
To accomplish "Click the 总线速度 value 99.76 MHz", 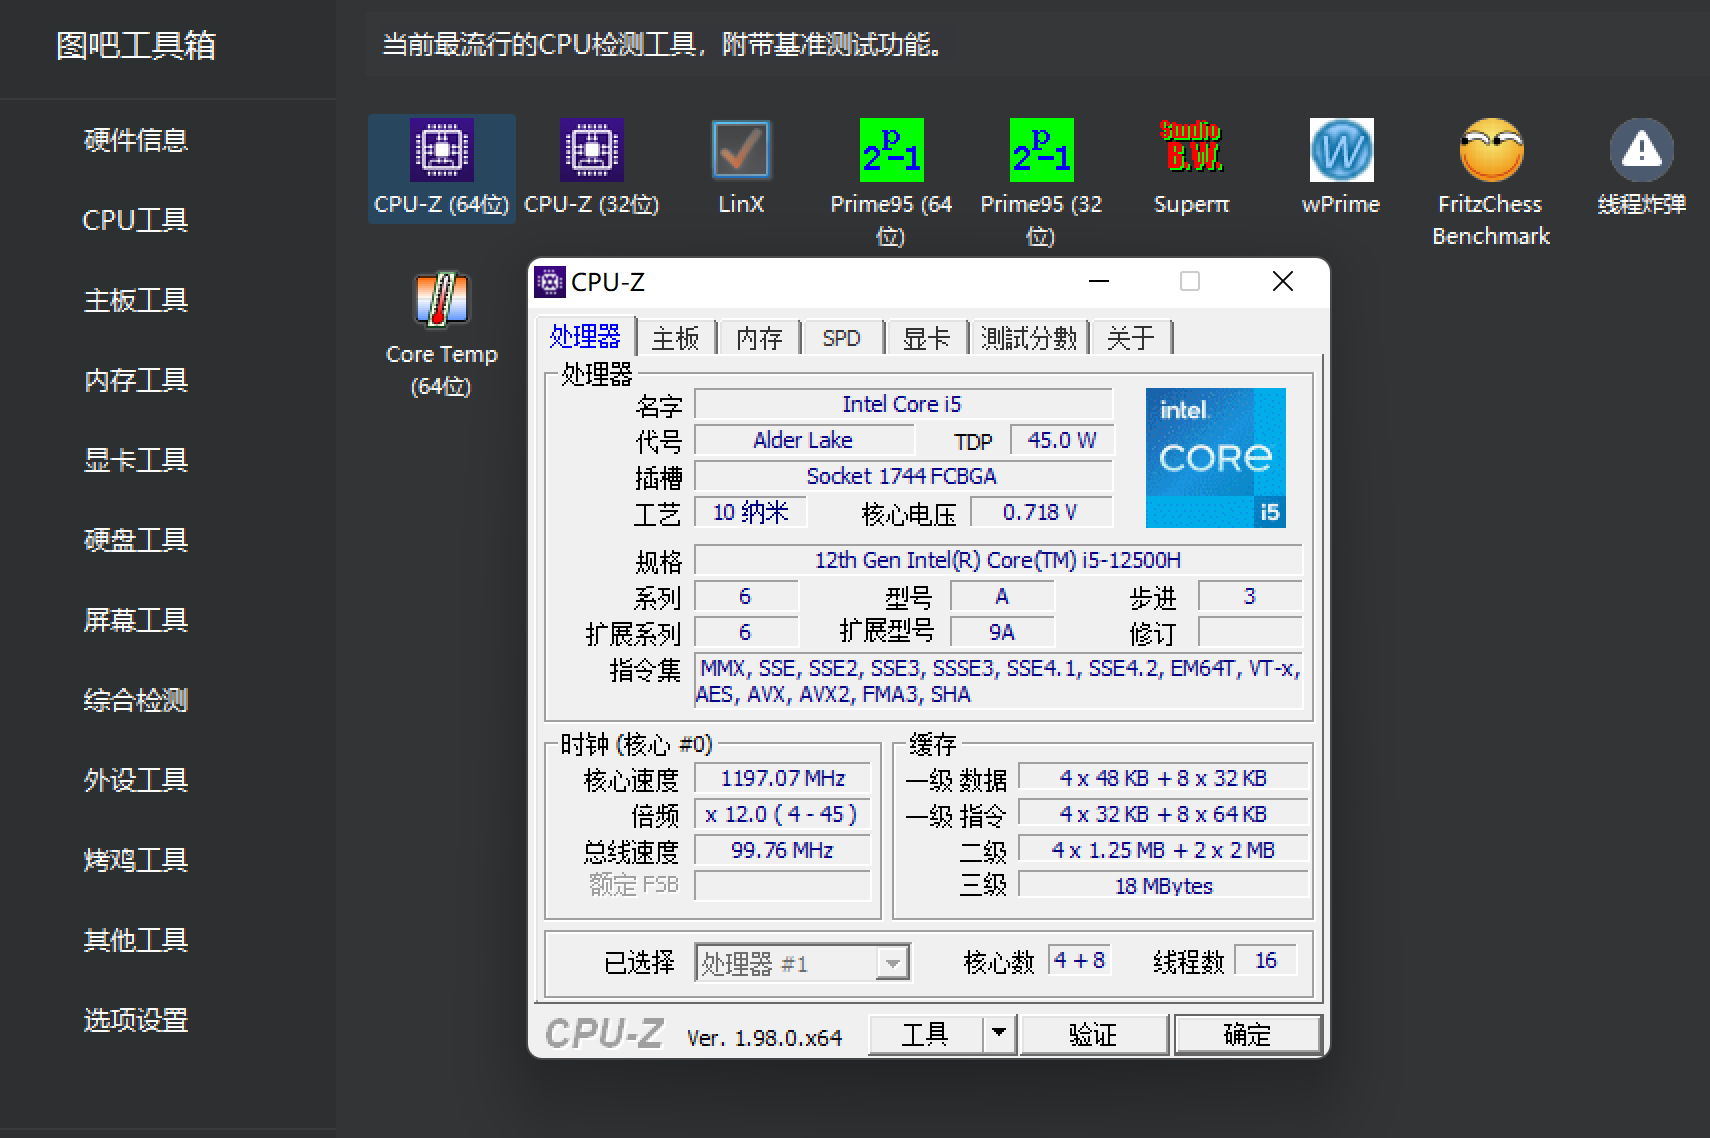I will [783, 850].
